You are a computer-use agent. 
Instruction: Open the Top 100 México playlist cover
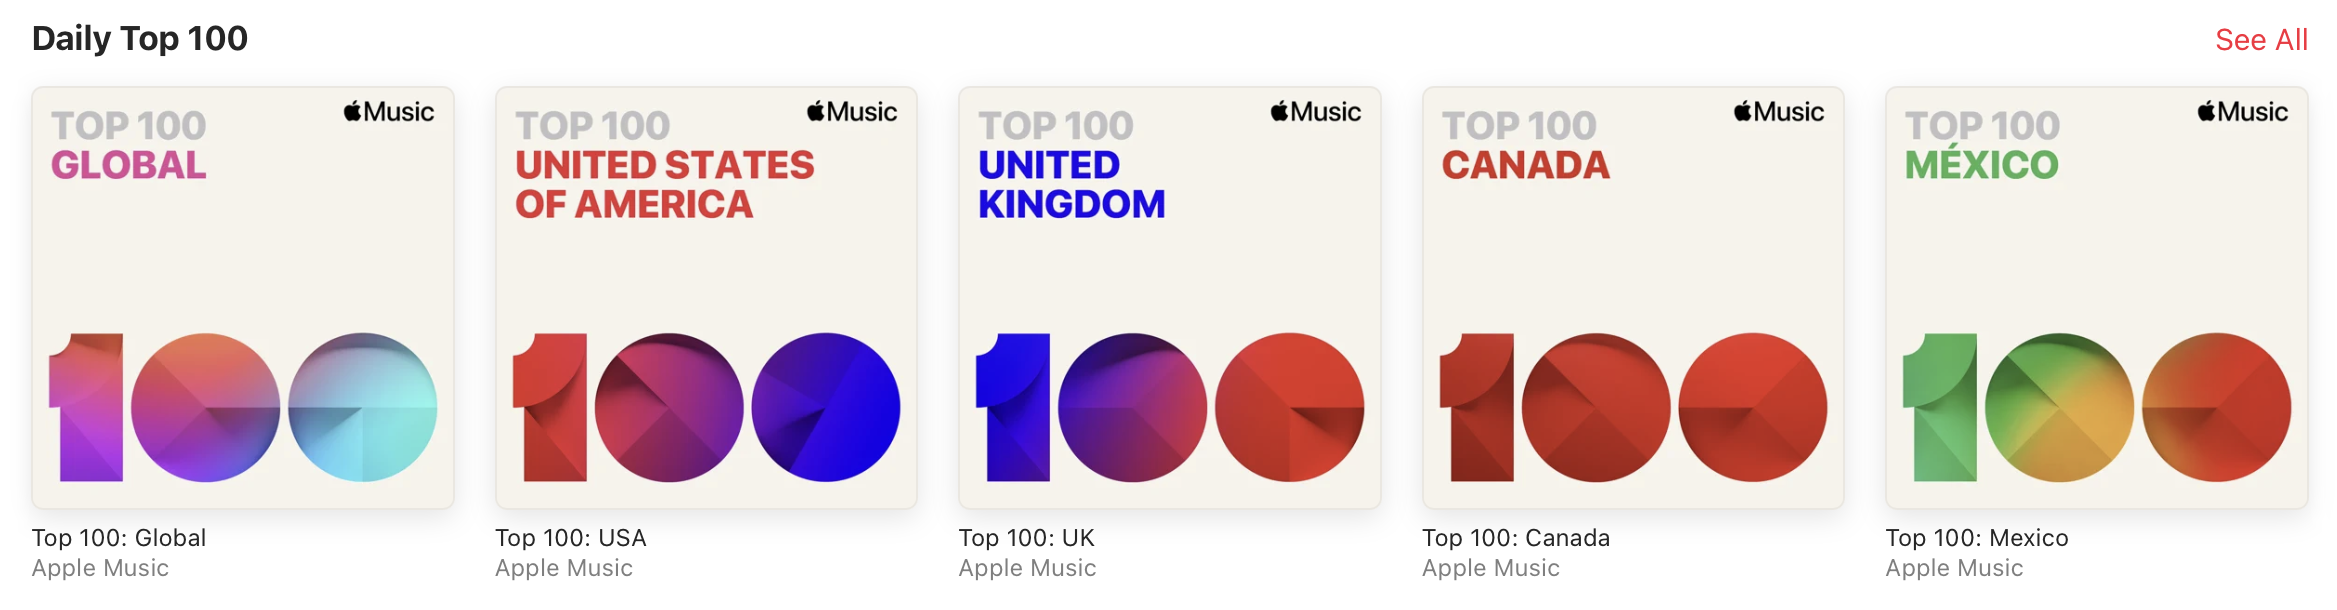point(2096,298)
